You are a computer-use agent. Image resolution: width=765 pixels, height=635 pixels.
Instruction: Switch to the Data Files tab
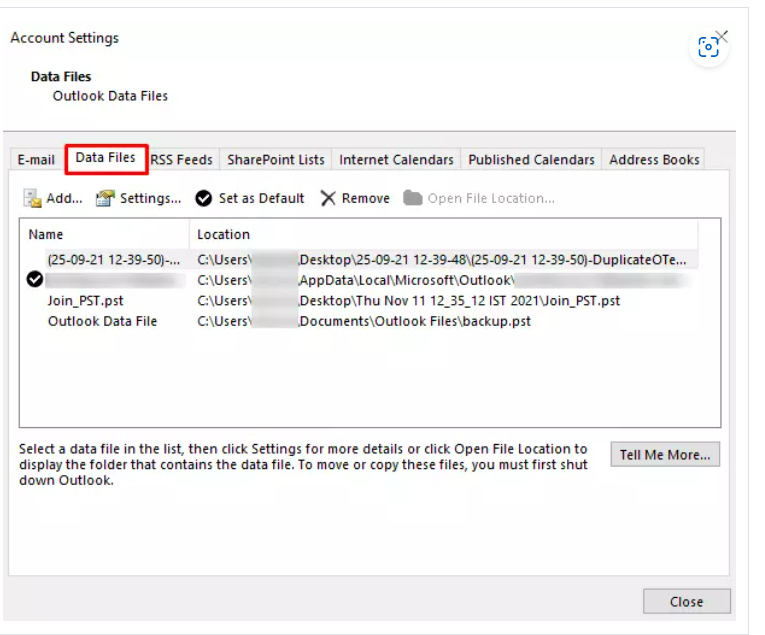[x=106, y=158]
